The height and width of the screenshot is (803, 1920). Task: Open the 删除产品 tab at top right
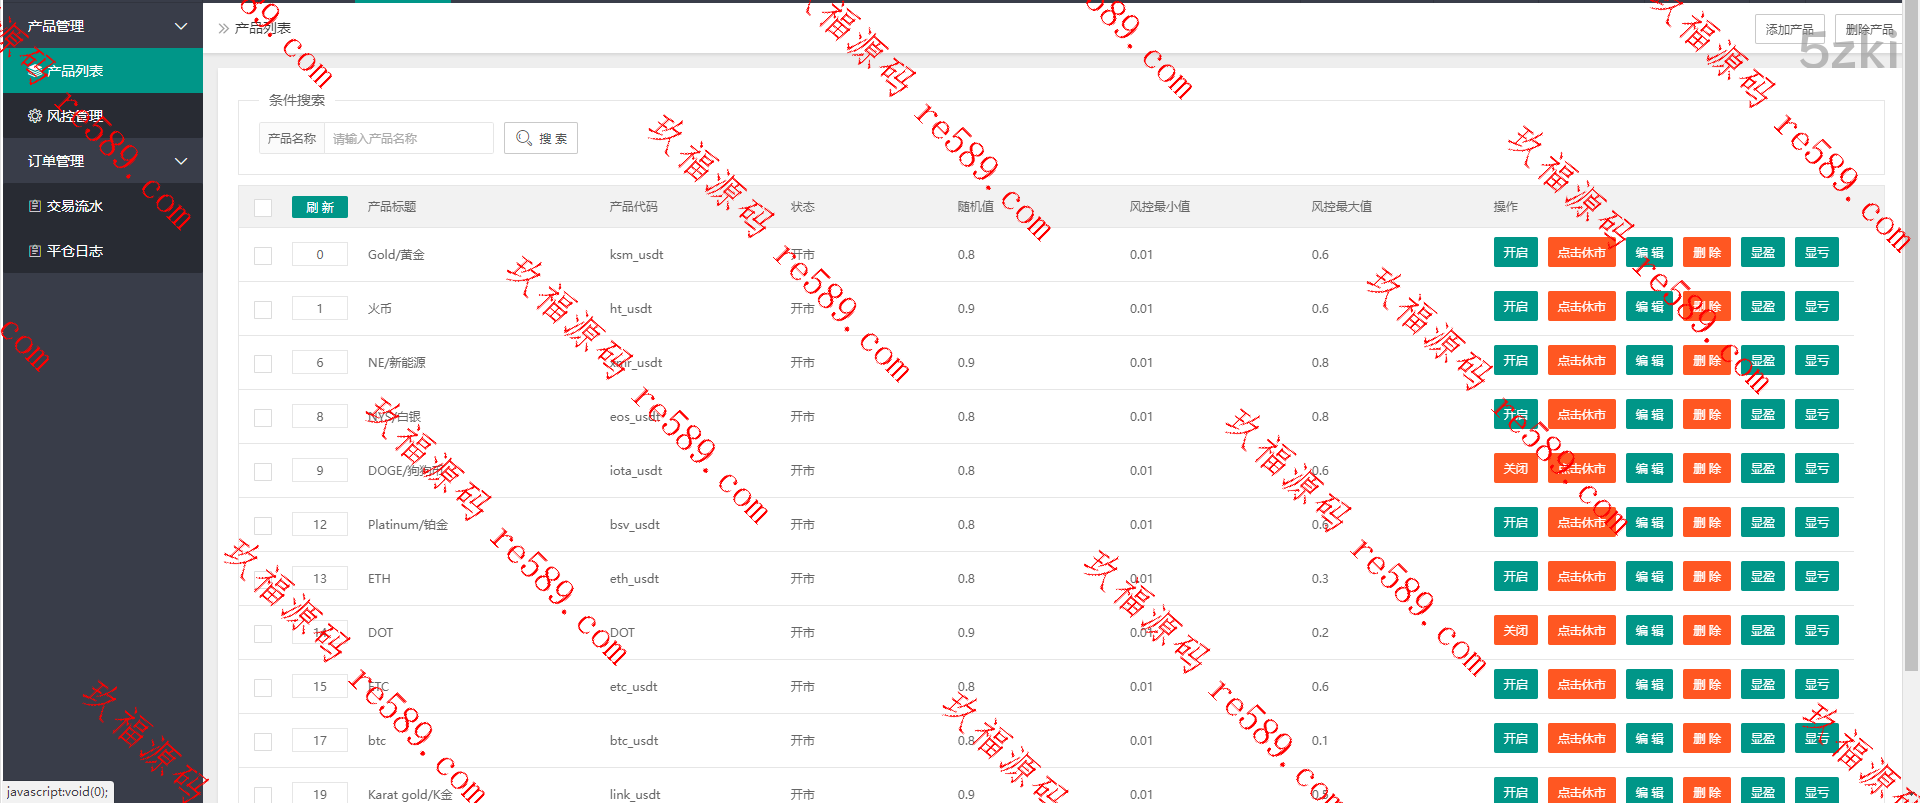pyautogui.click(x=1869, y=29)
